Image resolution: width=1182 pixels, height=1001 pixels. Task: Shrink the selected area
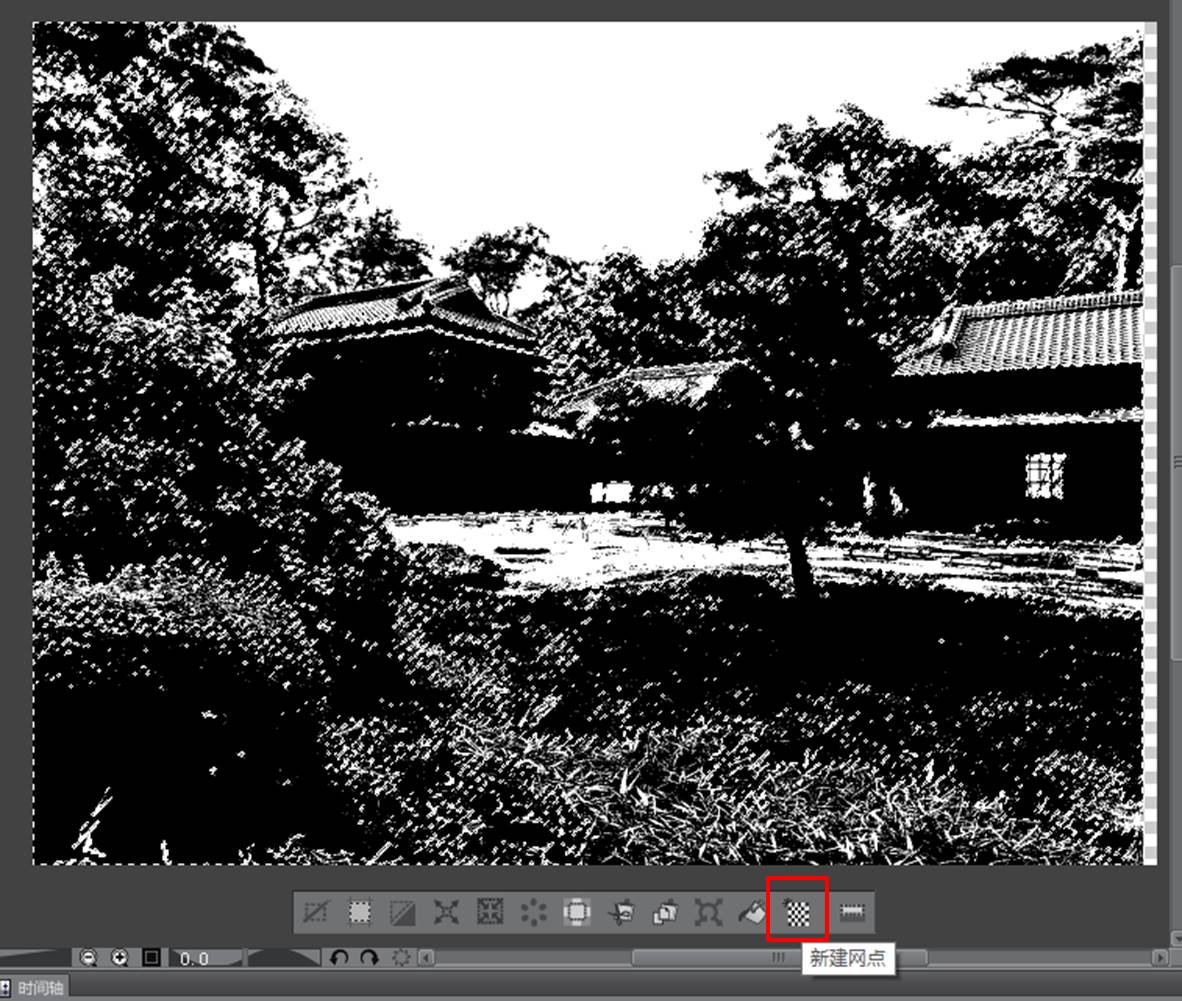[490, 912]
